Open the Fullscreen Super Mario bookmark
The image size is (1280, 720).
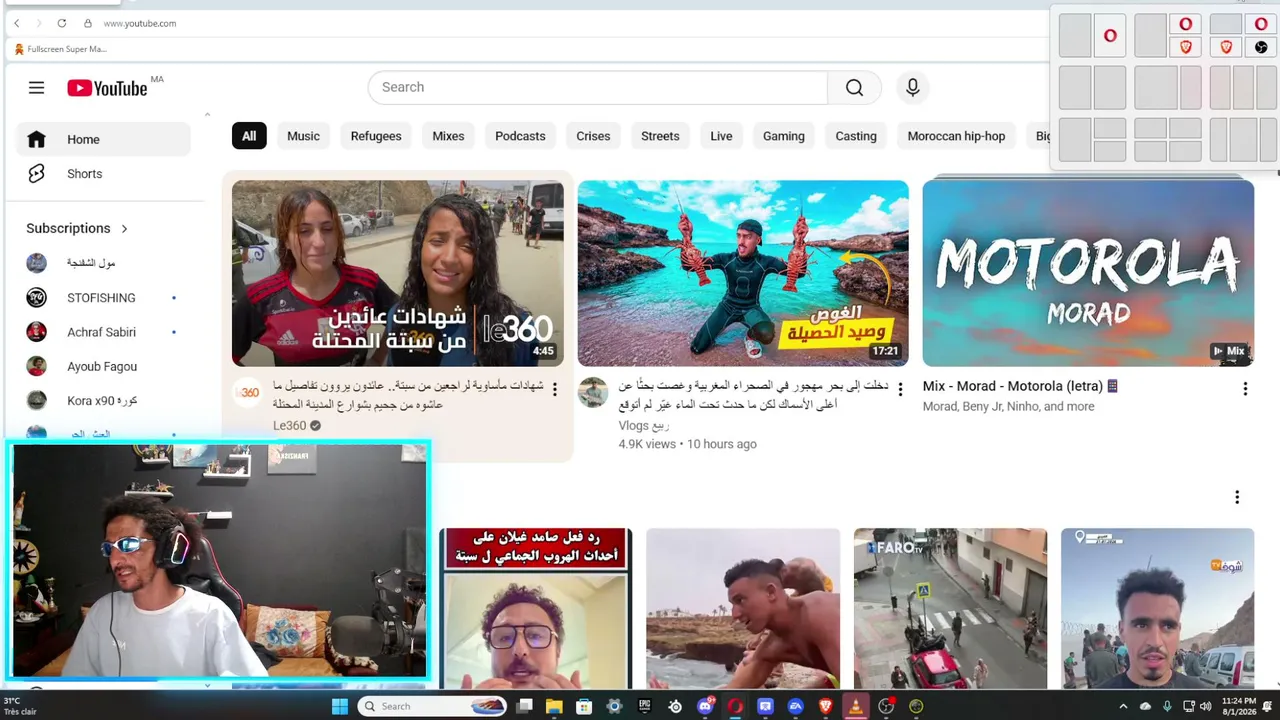(x=61, y=49)
